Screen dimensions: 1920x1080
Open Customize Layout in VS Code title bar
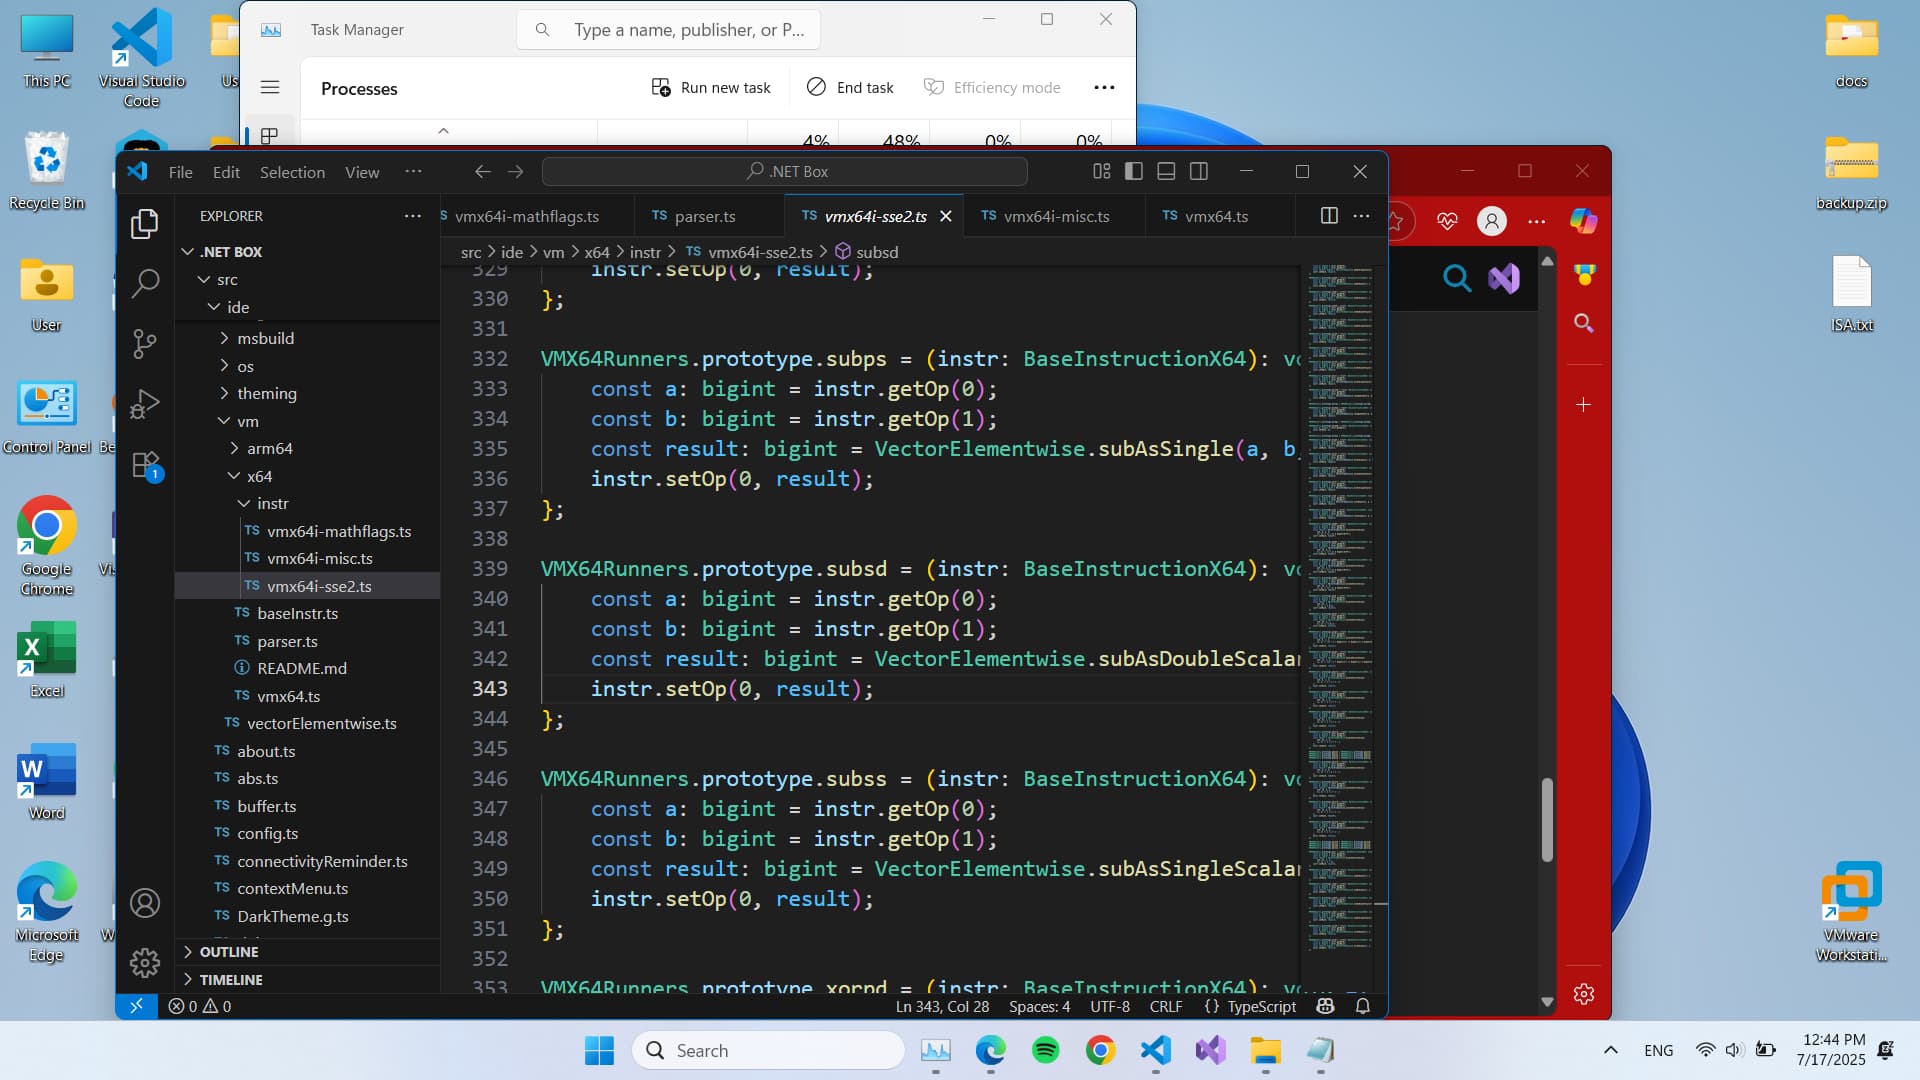(x=1102, y=171)
